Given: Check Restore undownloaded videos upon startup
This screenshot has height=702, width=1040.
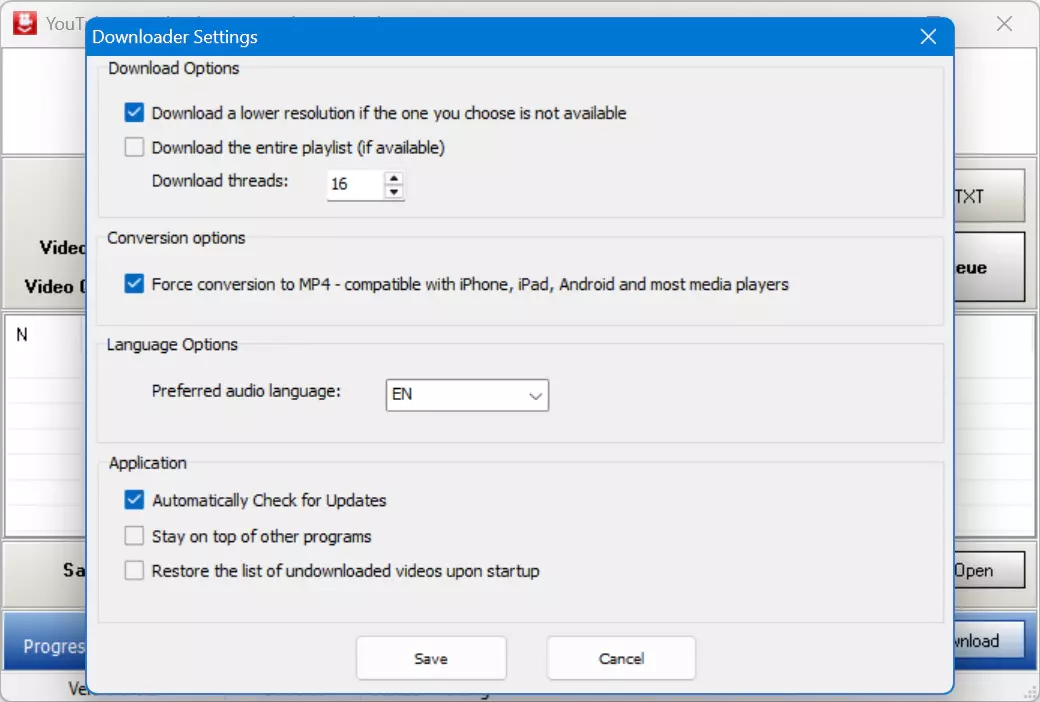Looking at the screenshot, I should pyautogui.click(x=134, y=570).
